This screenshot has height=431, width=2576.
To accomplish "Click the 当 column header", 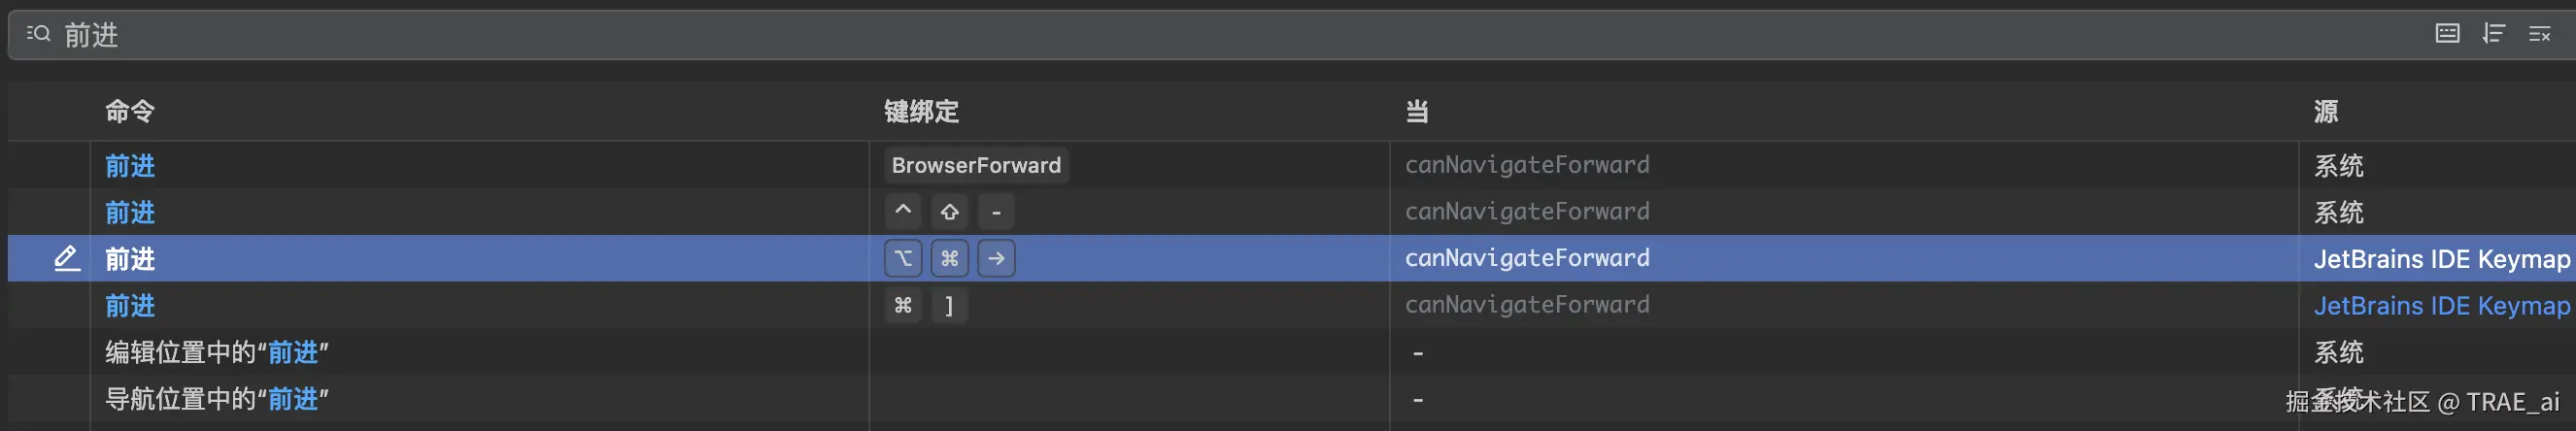I will tap(1416, 111).
